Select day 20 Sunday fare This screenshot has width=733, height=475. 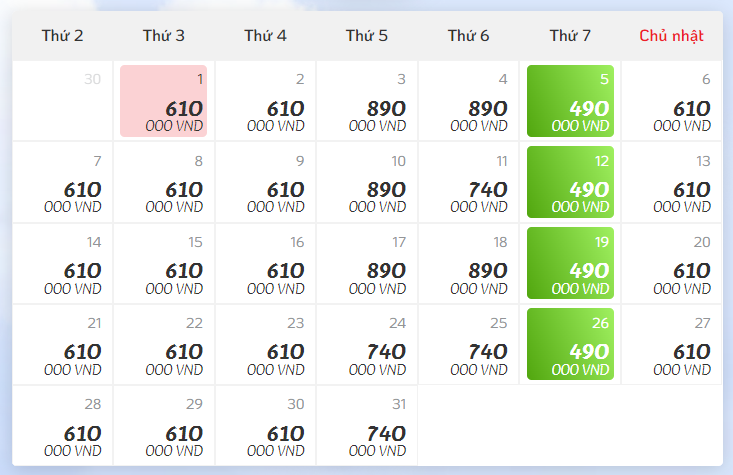(672, 263)
